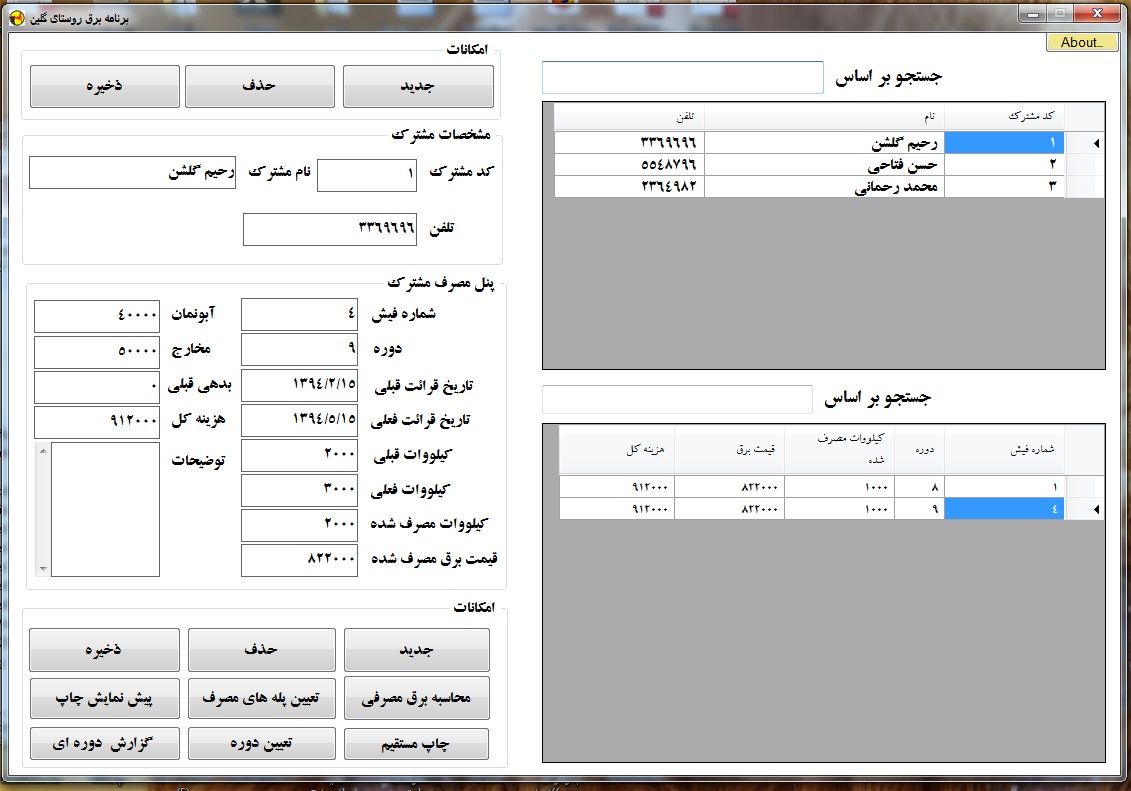This screenshot has height=791, width=1131.
Task: Click the کیلووات مصرف شده column header
Action: tap(840, 449)
